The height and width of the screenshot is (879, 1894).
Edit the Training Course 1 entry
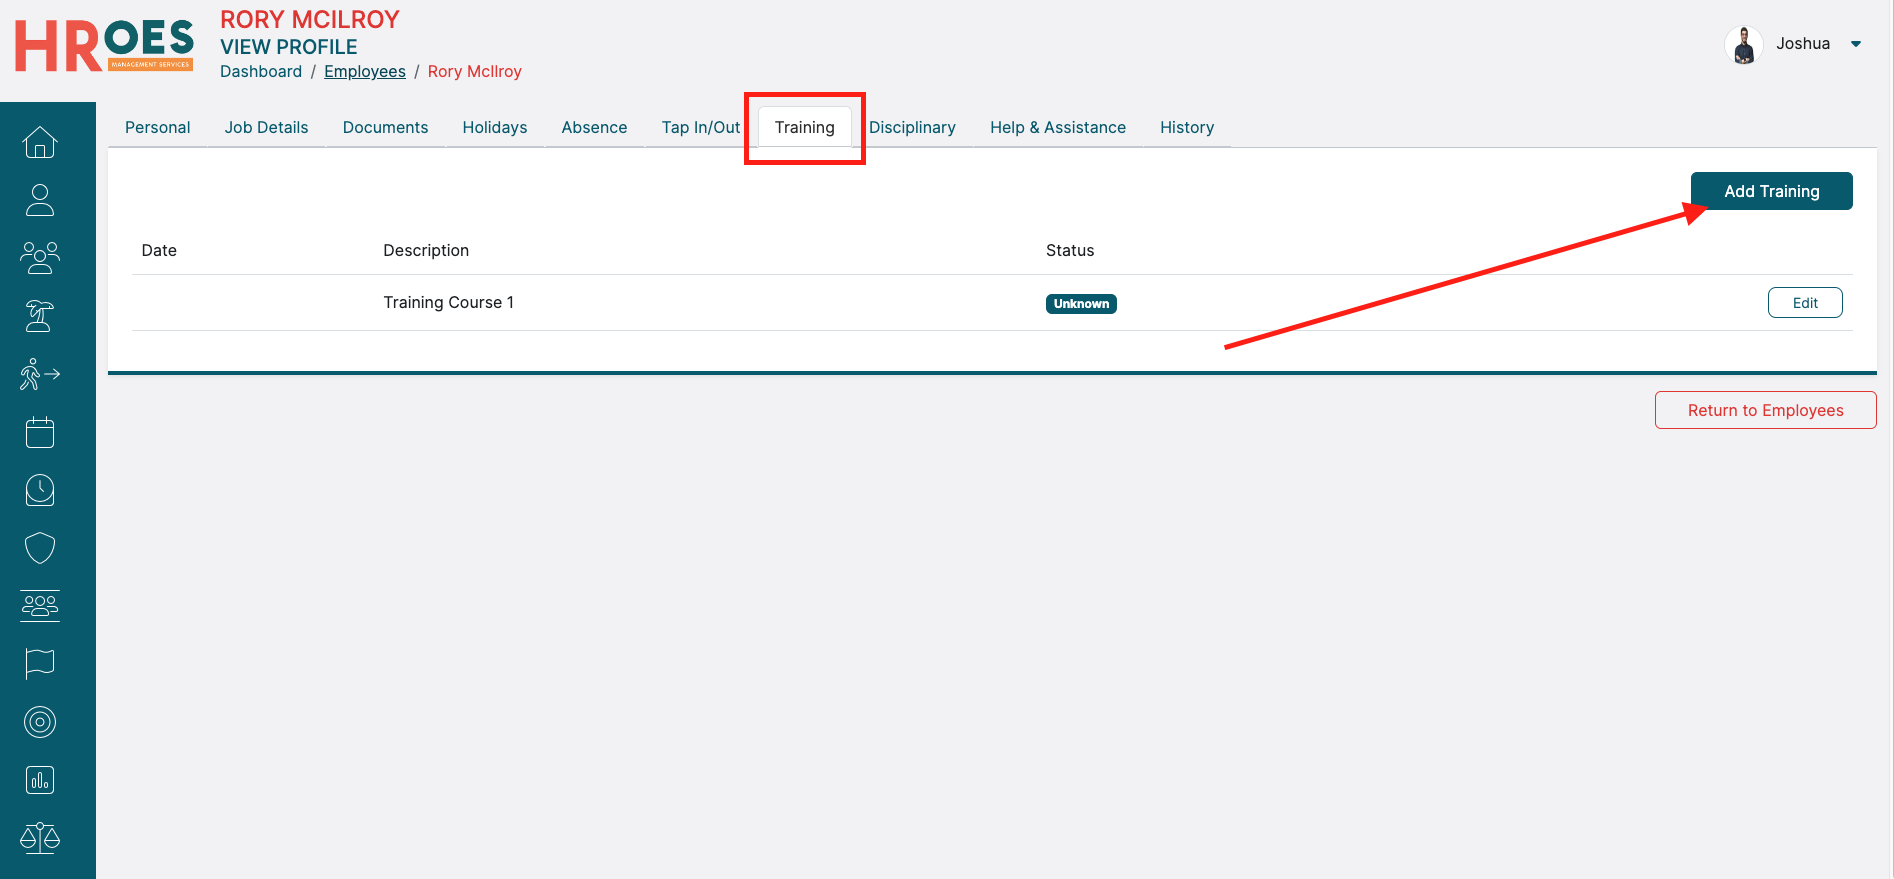(x=1804, y=303)
